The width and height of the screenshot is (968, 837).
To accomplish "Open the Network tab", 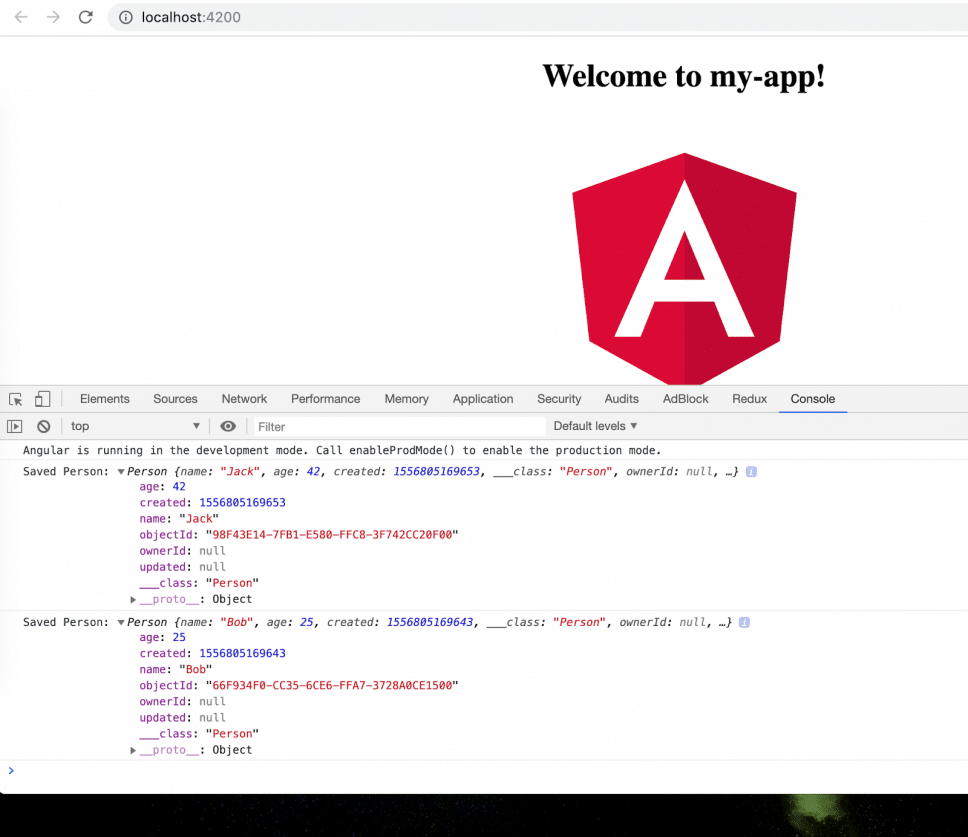I will (244, 399).
